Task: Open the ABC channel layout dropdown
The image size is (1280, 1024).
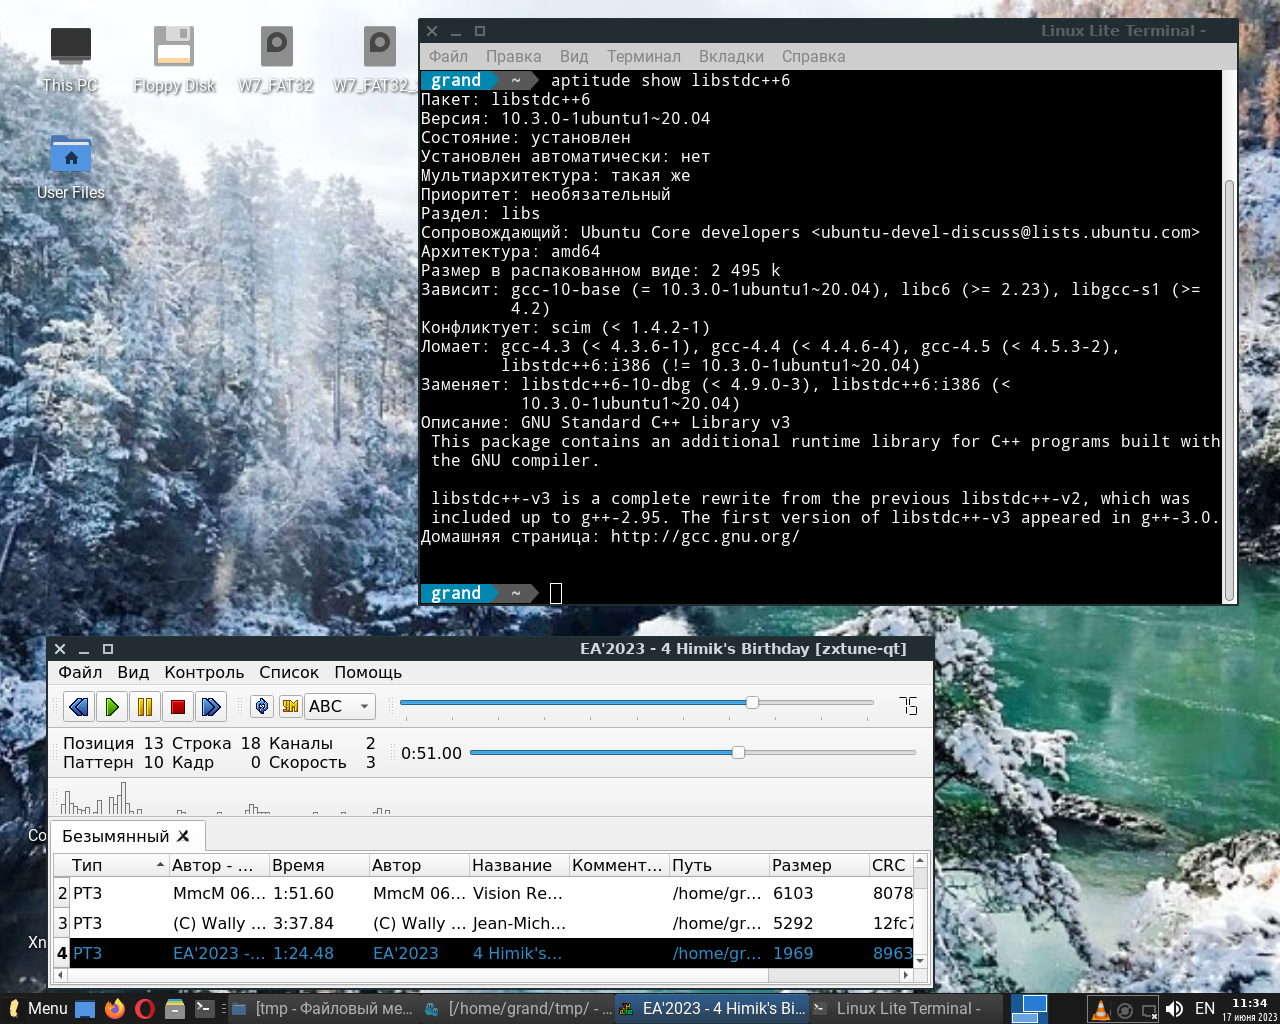Action: (340, 706)
